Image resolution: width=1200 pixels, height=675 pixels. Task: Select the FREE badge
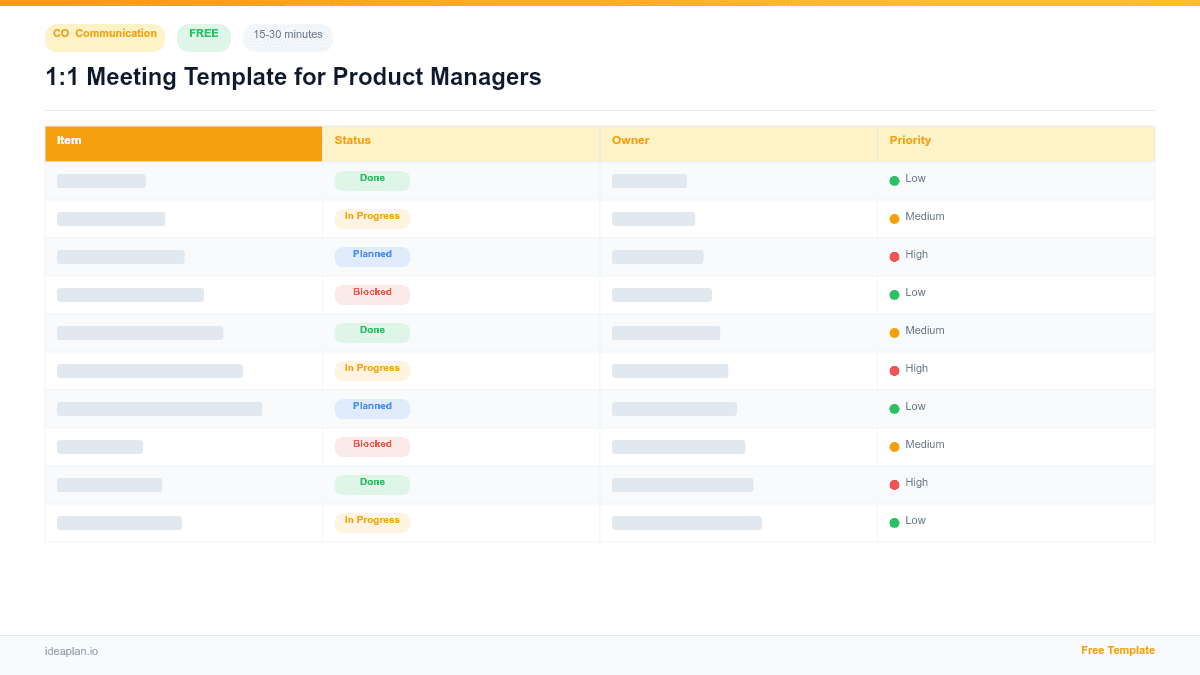203,36
